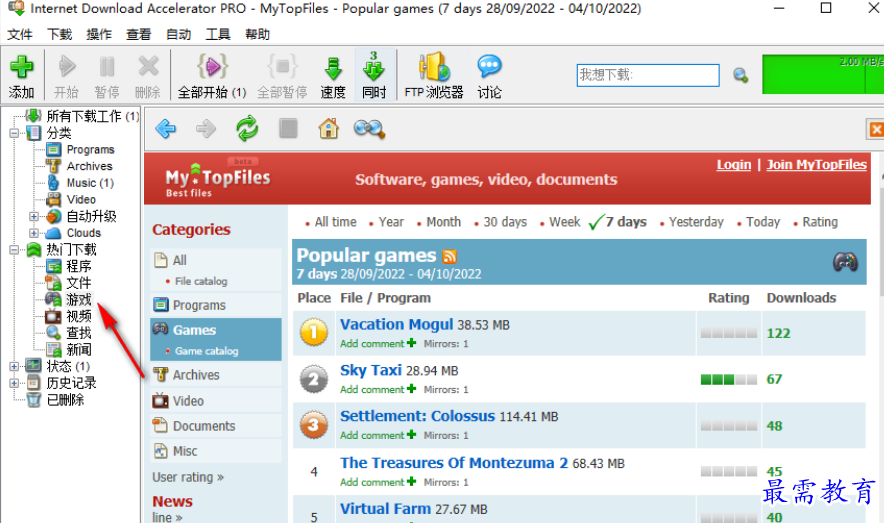Click the search globe icon beside search field
Image resolution: width=884 pixels, height=523 pixels.
pyautogui.click(x=741, y=75)
